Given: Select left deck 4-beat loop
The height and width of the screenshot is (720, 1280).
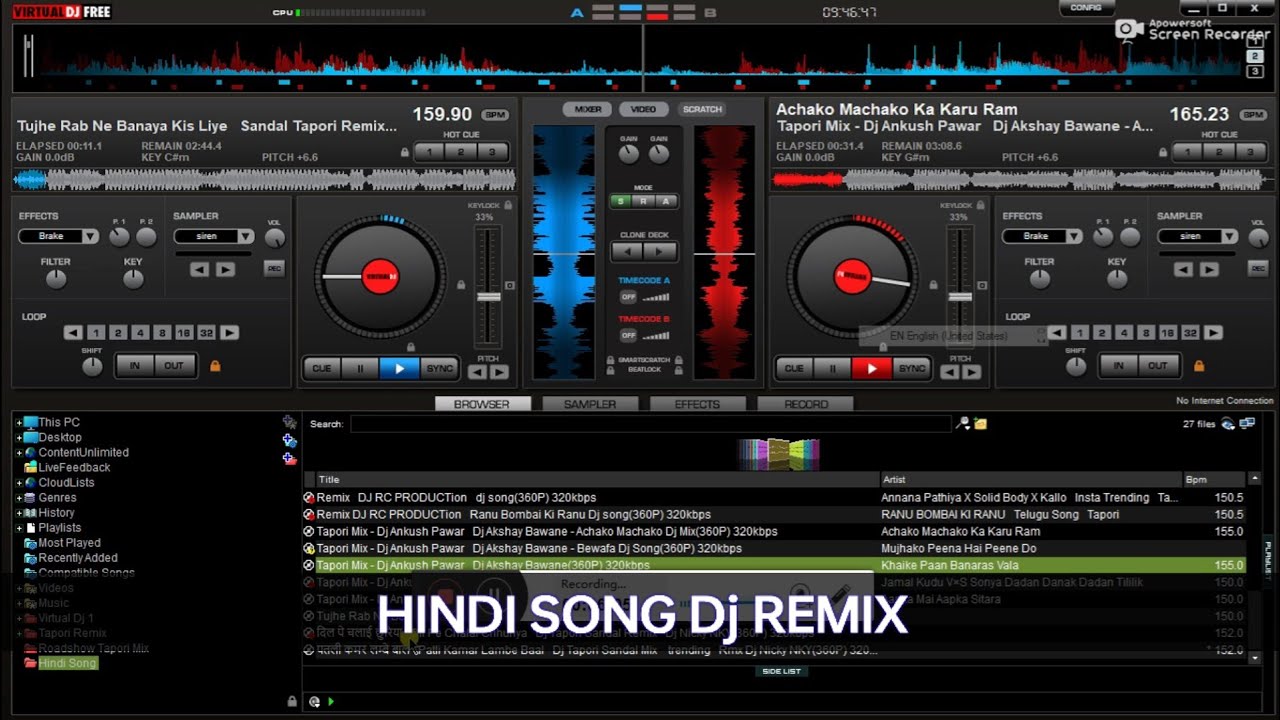Looking at the screenshot, I should pos(140,333).
